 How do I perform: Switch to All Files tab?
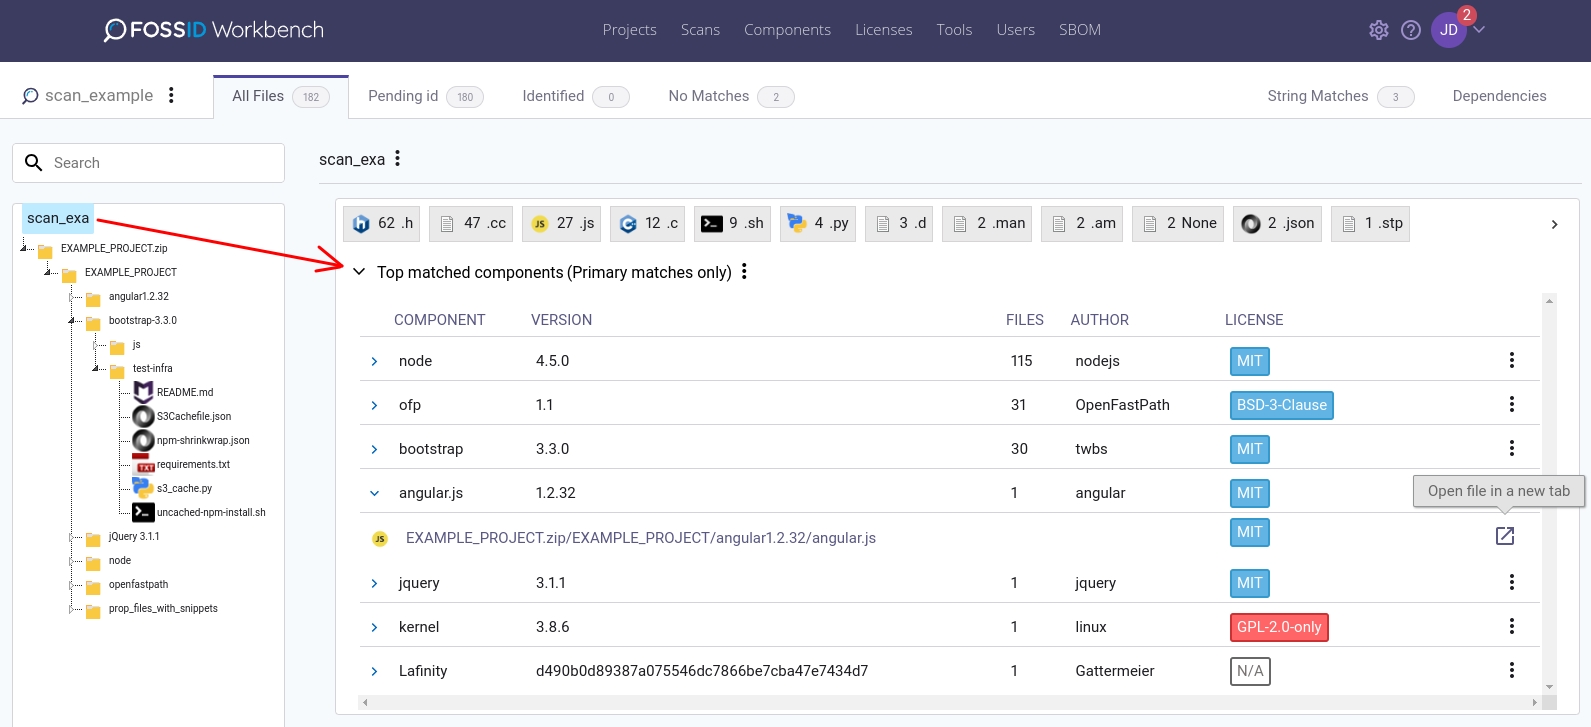(x=281, y=96)
